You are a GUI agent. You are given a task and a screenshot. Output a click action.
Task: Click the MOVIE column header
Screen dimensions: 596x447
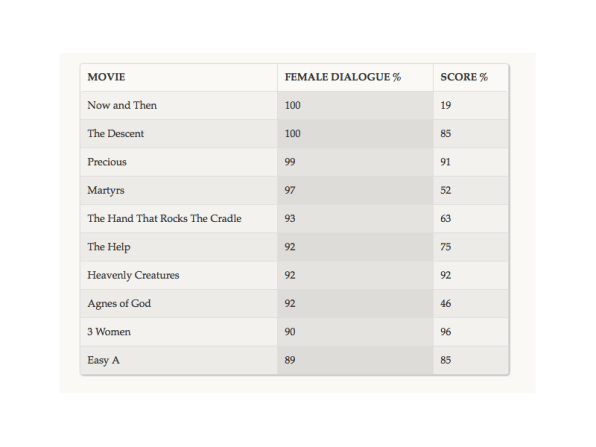coord(106,77)
